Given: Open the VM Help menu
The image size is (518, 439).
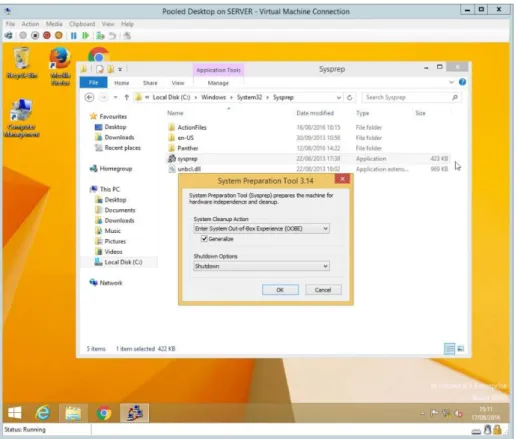Looking at the screenshot, I should pos(127,24).
